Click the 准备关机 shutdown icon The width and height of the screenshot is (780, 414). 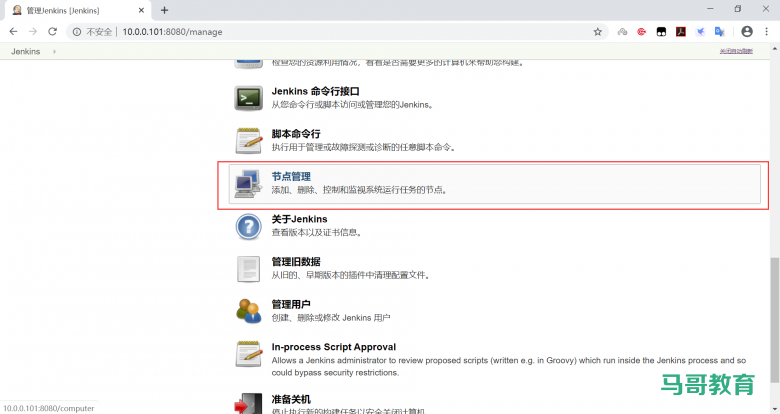[x=248, y=403]
